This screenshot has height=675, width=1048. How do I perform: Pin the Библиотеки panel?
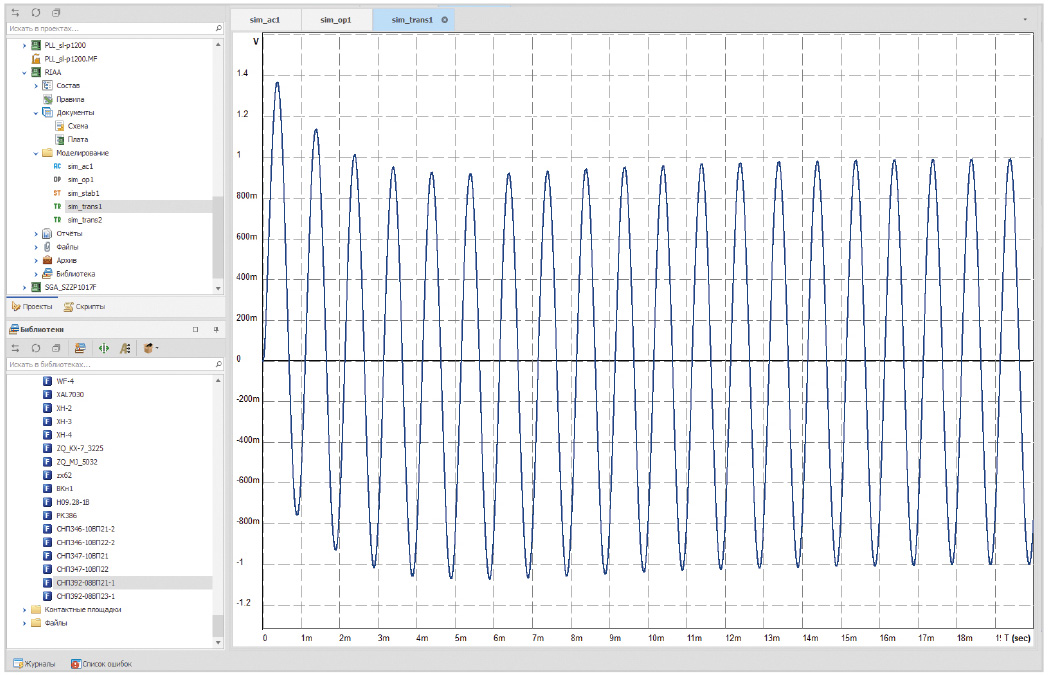coord(215,329)
